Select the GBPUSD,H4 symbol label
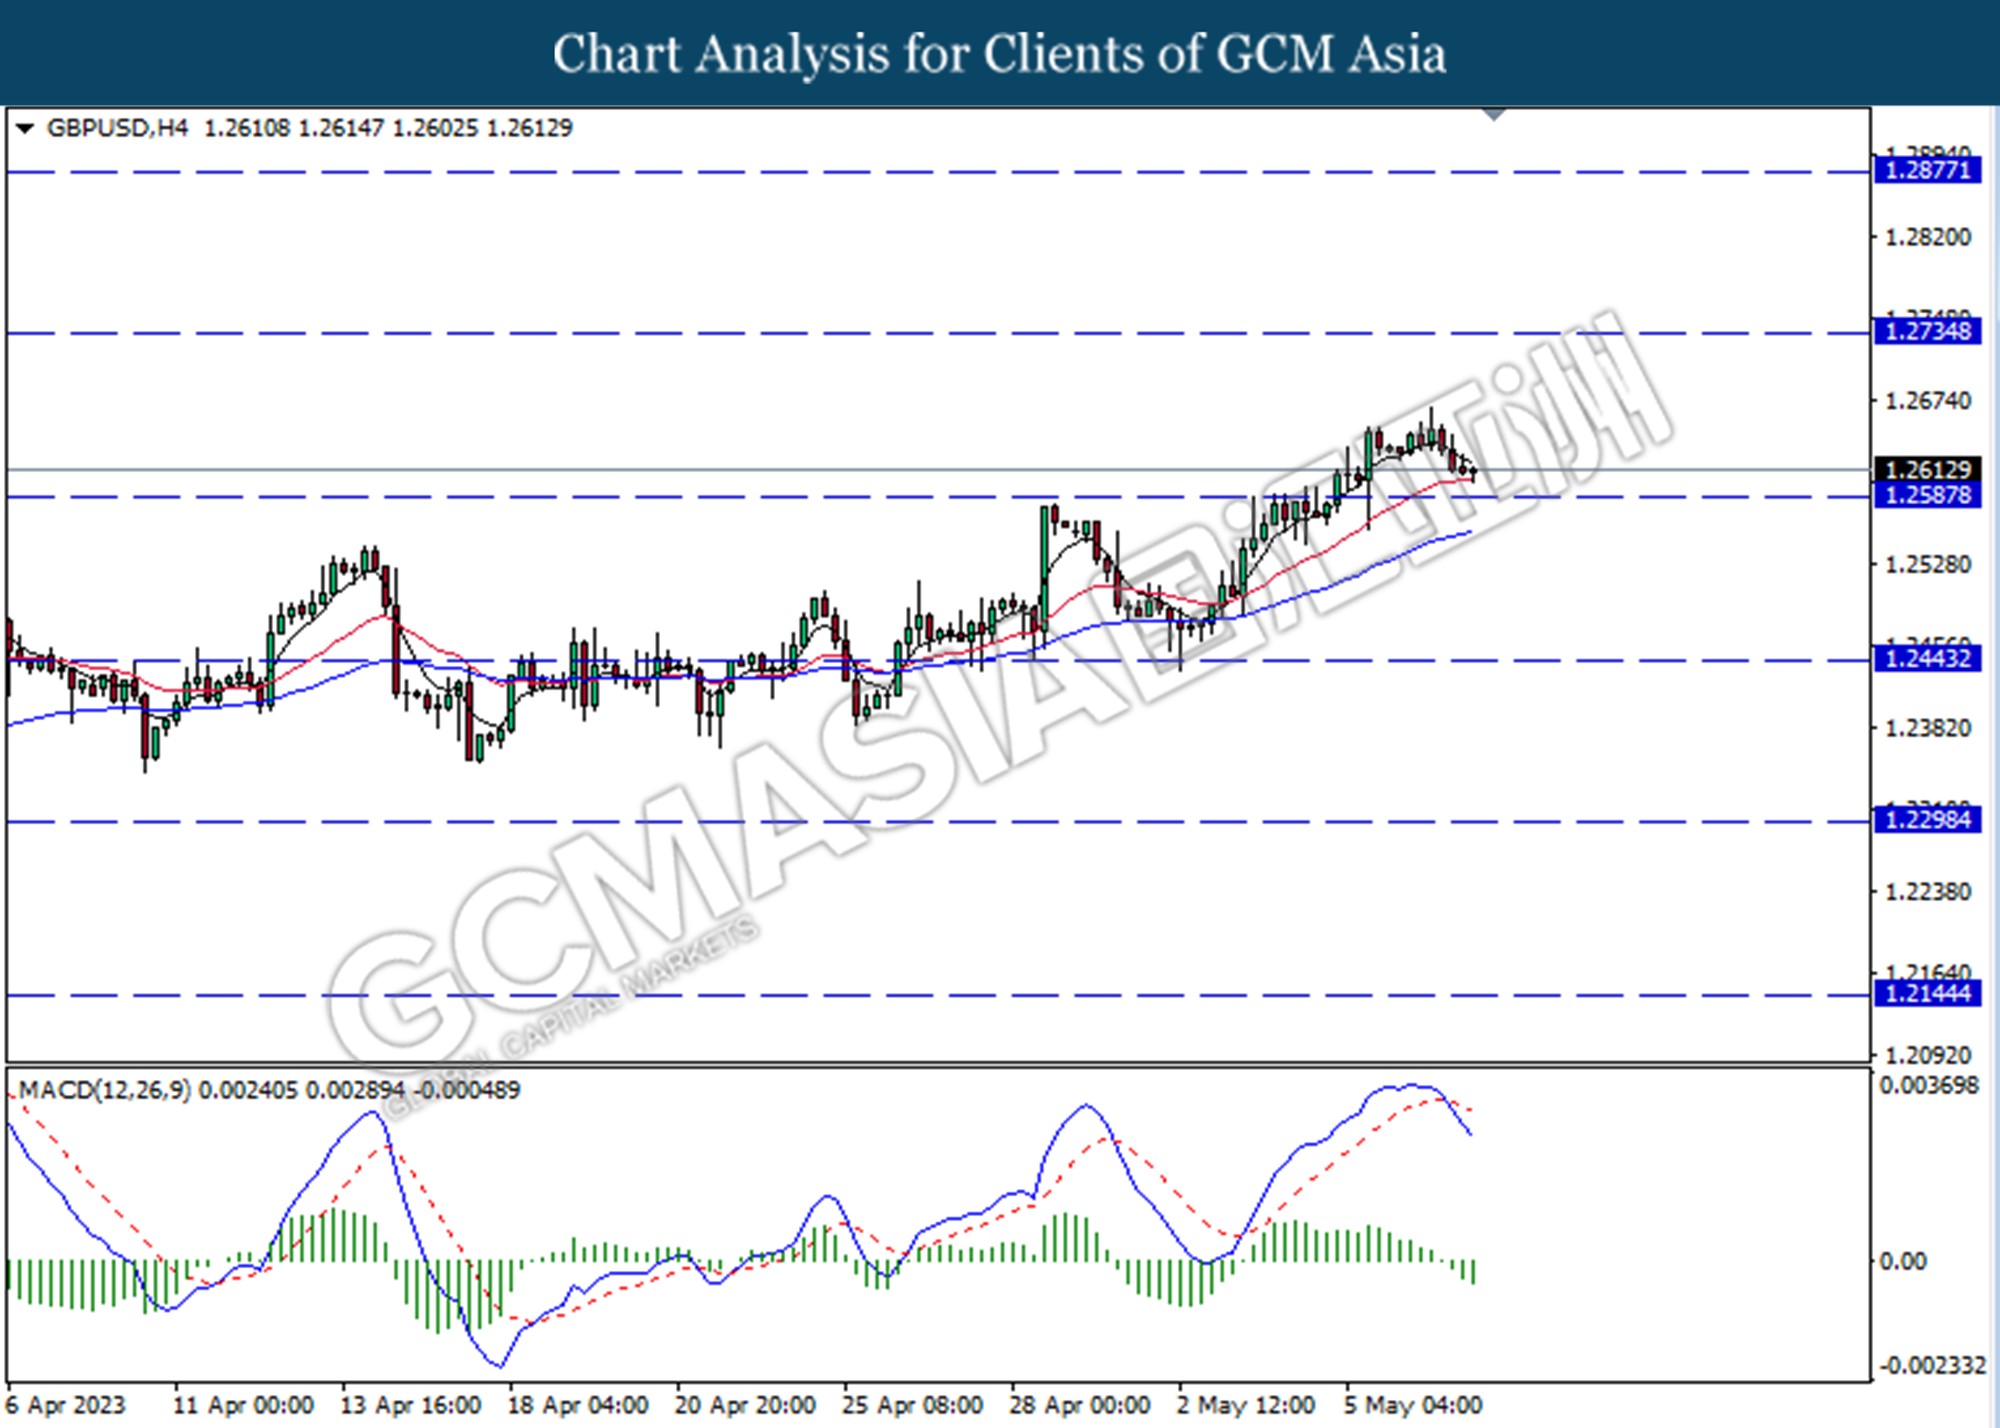2000x1428 pixels. (117, 128)
